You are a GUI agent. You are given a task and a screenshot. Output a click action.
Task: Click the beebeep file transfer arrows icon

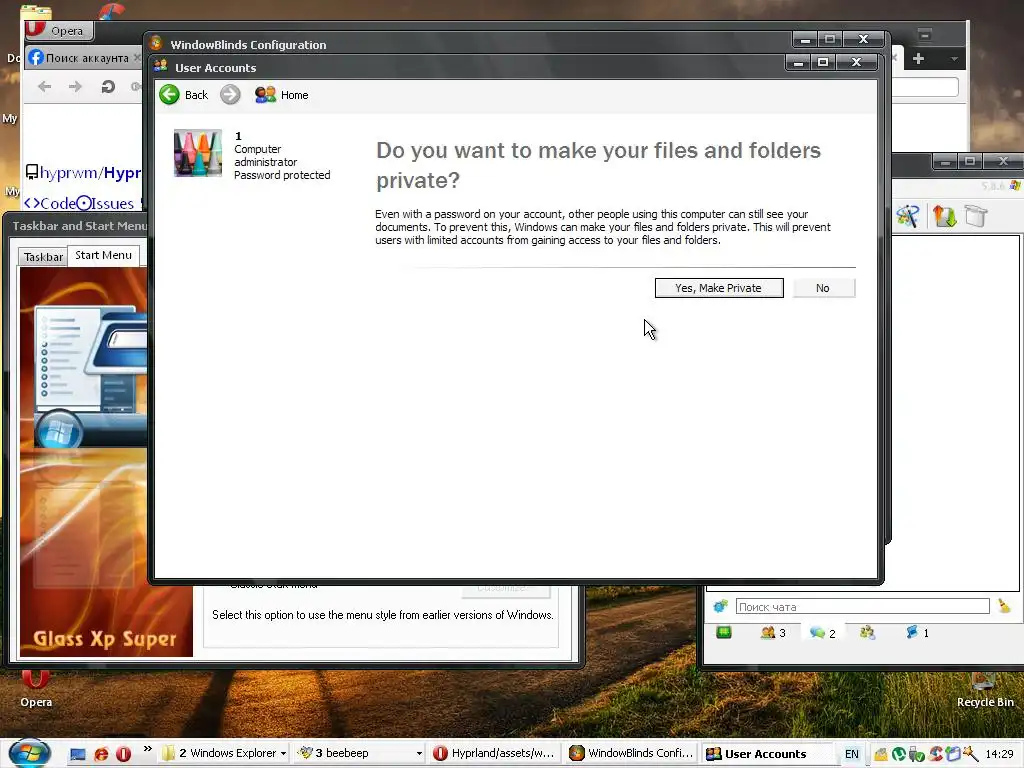(944, 216)
